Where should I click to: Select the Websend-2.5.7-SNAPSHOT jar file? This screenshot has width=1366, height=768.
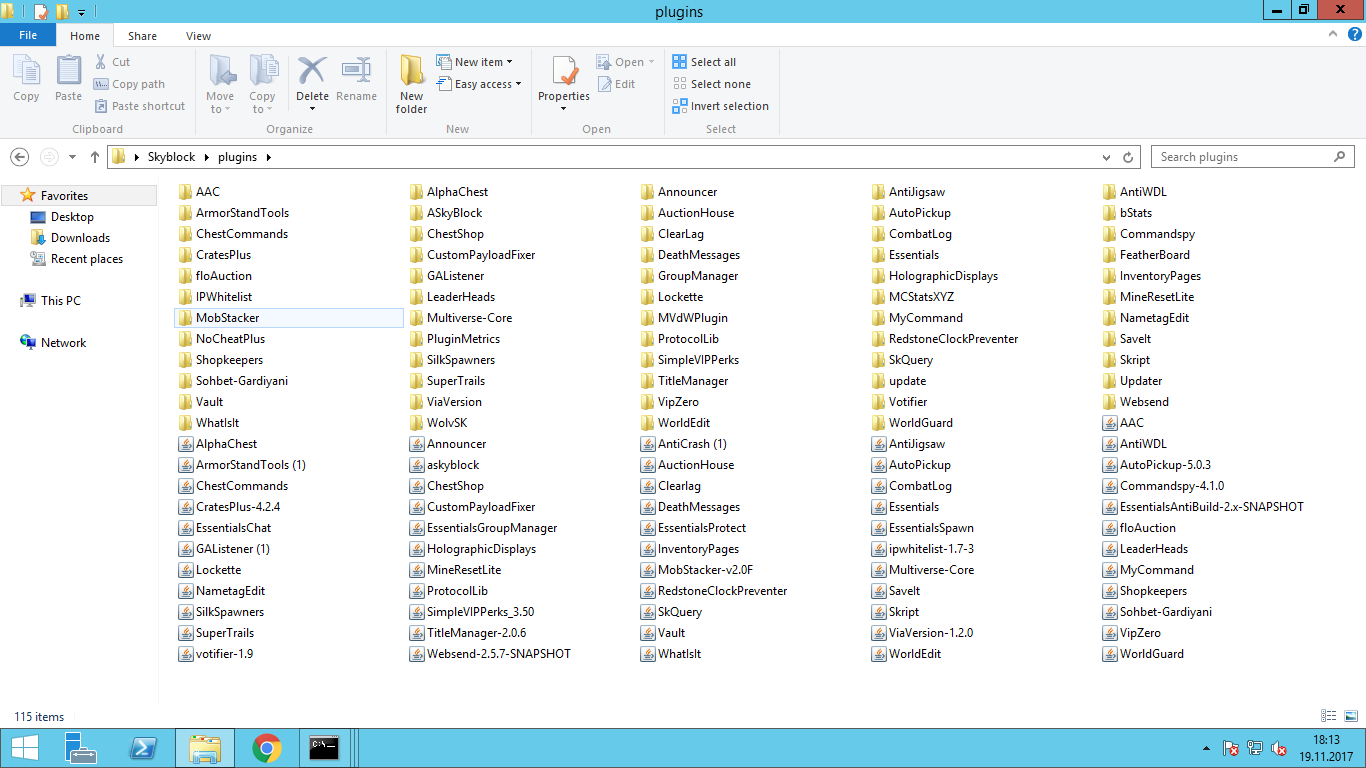[491, 654]
